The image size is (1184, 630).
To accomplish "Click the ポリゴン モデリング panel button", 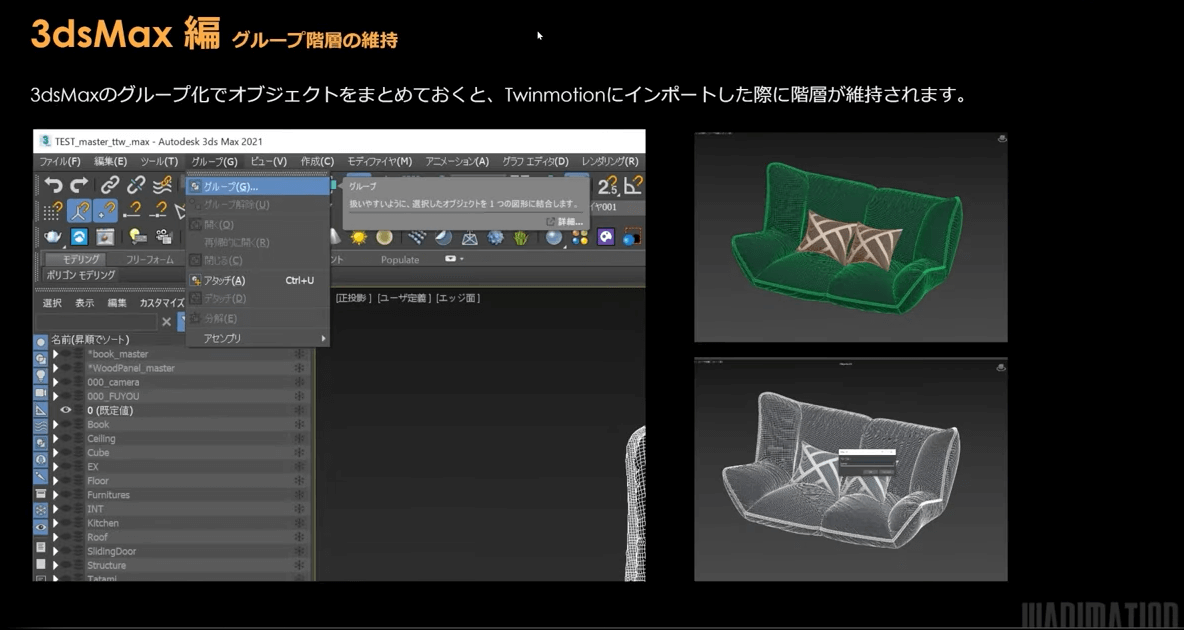I will pyautogui.click(x=81, y=275).
